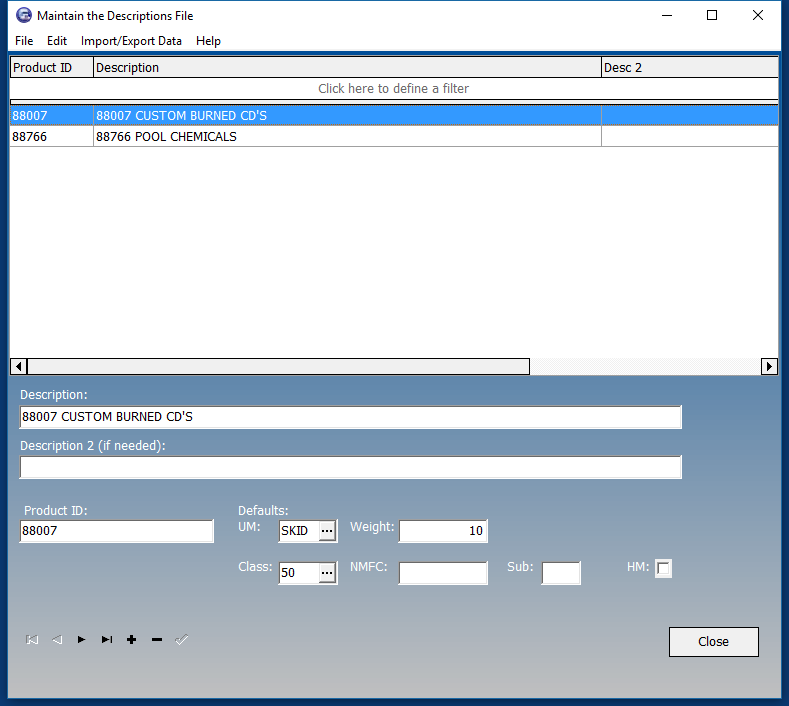The width and height of the screenshot is (789, 706).
Task: Click the Description text field
Action: pos(350,417)
